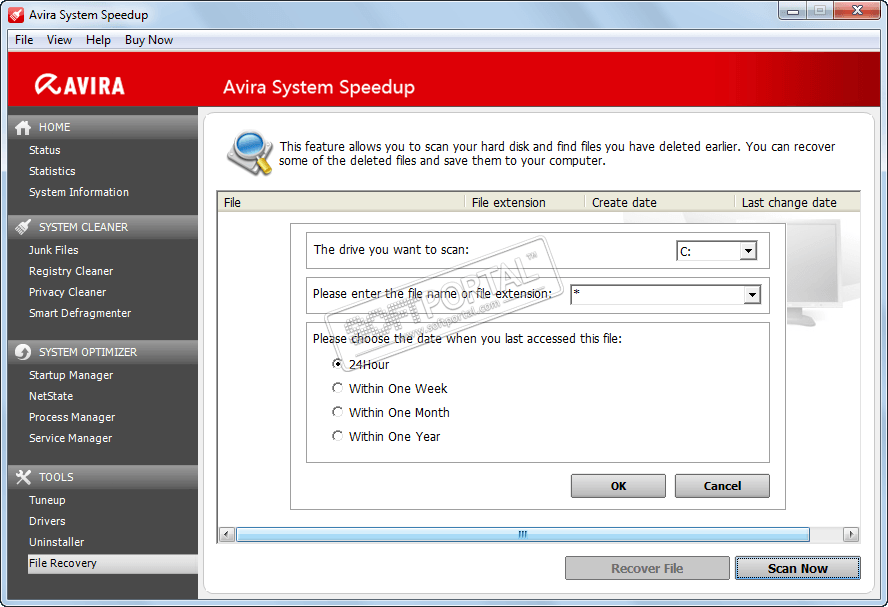Select the 24Hour radio option
888x607 pixels.
[x=338, y=364]
